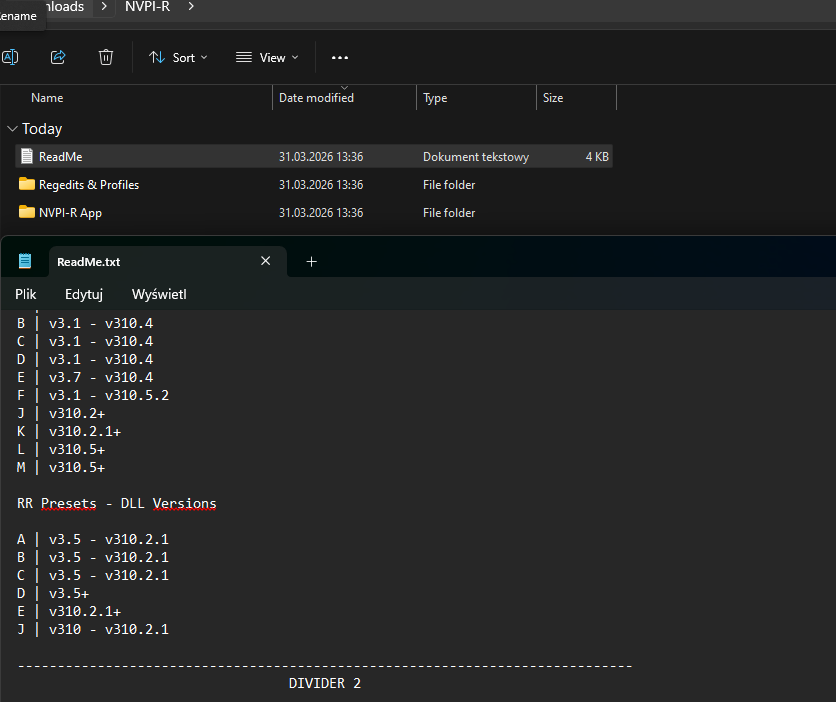Click the Share icon in toolbar
836x702 pixels.
[x=58, y=57]
